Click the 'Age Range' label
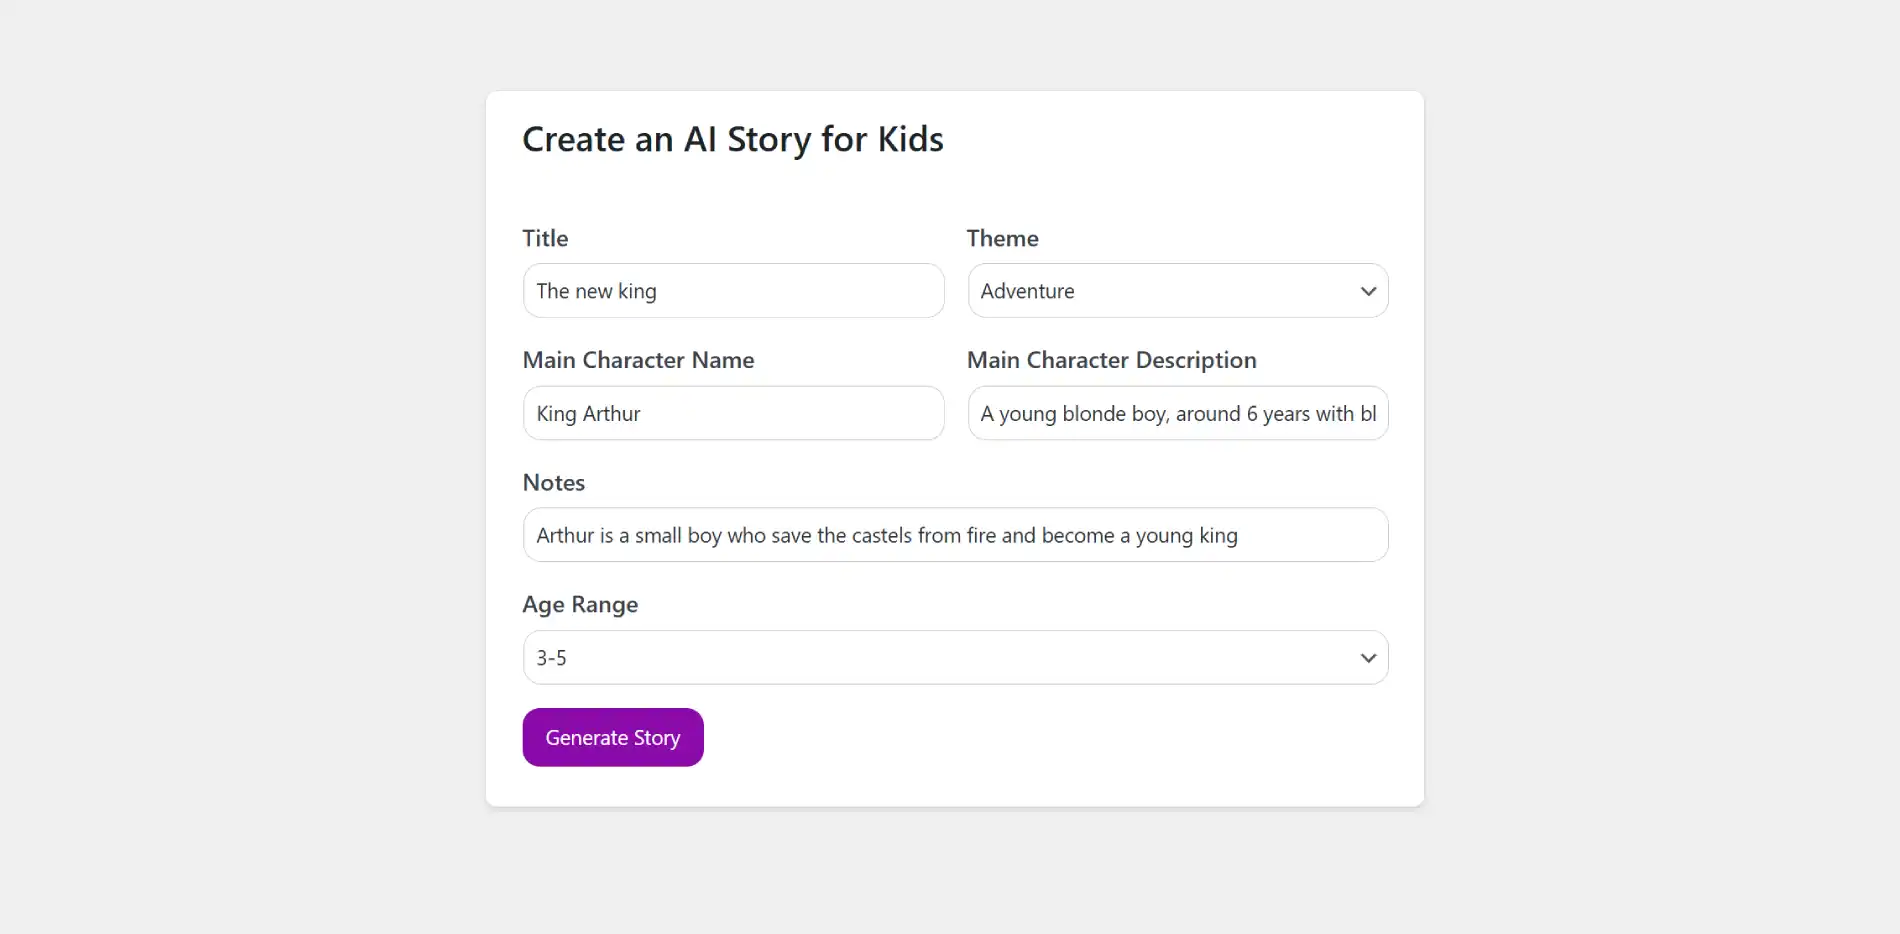This screenshot has height=934, width=1900. coord(580,605)
